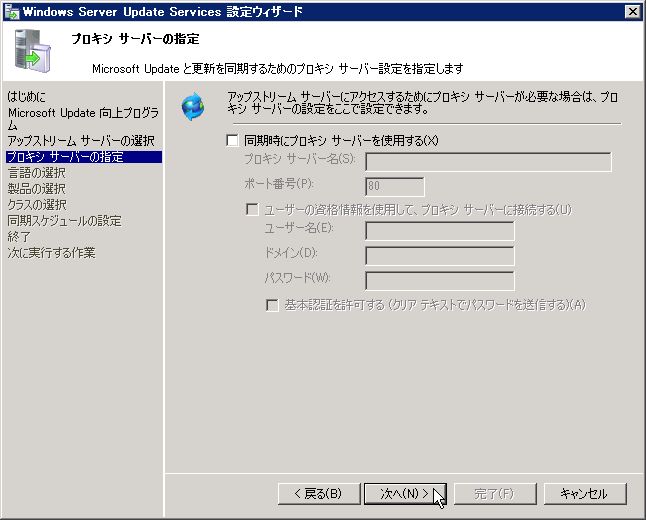Click the ポート番号 field showing 80
This screenshot has height=520, width=646.
[395, 187]
